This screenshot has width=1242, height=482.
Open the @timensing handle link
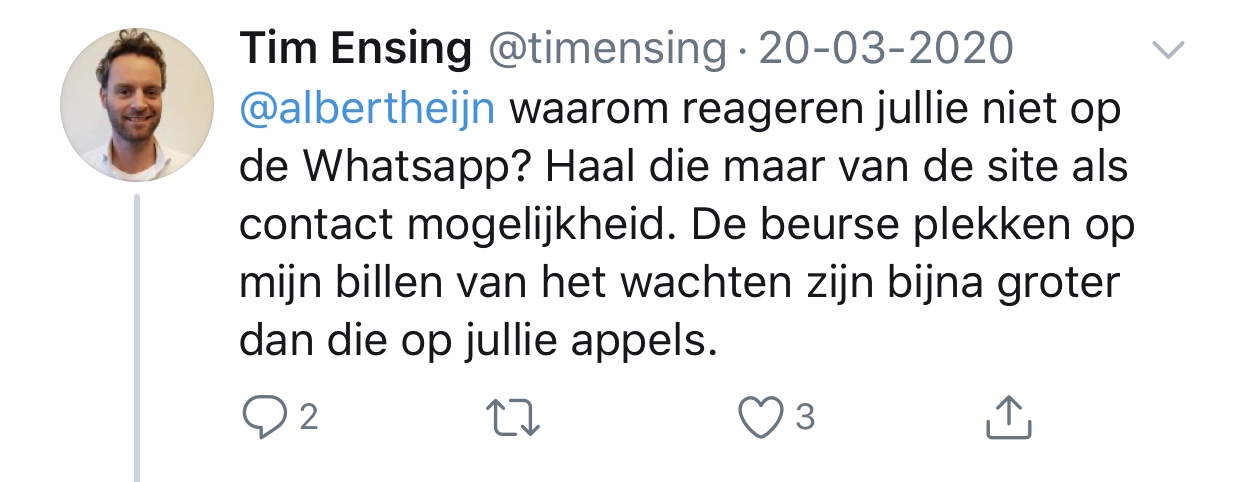(607, 48)
